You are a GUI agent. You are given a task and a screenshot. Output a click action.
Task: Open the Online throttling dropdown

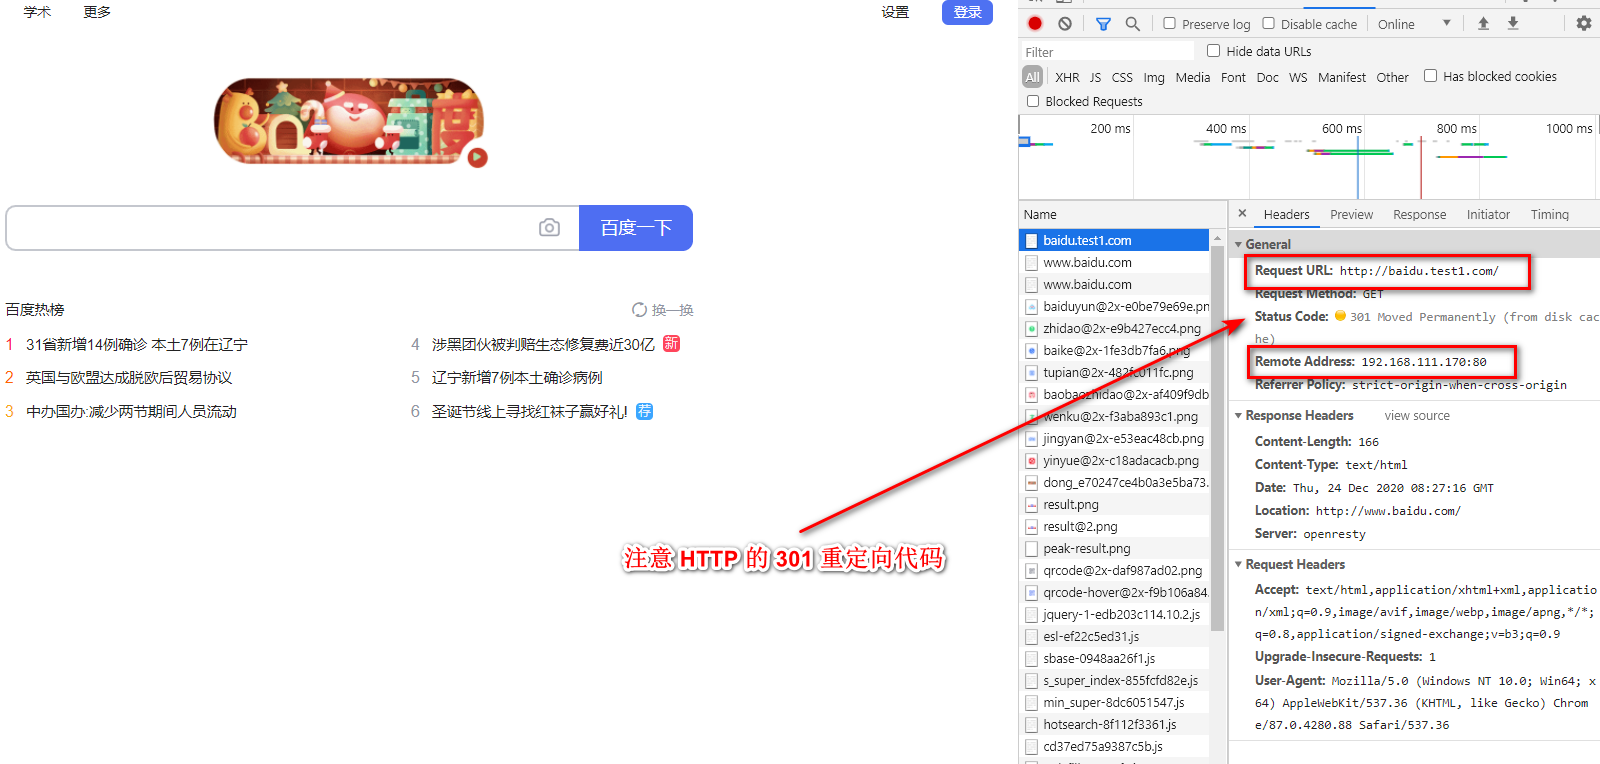pos(1413,24)
